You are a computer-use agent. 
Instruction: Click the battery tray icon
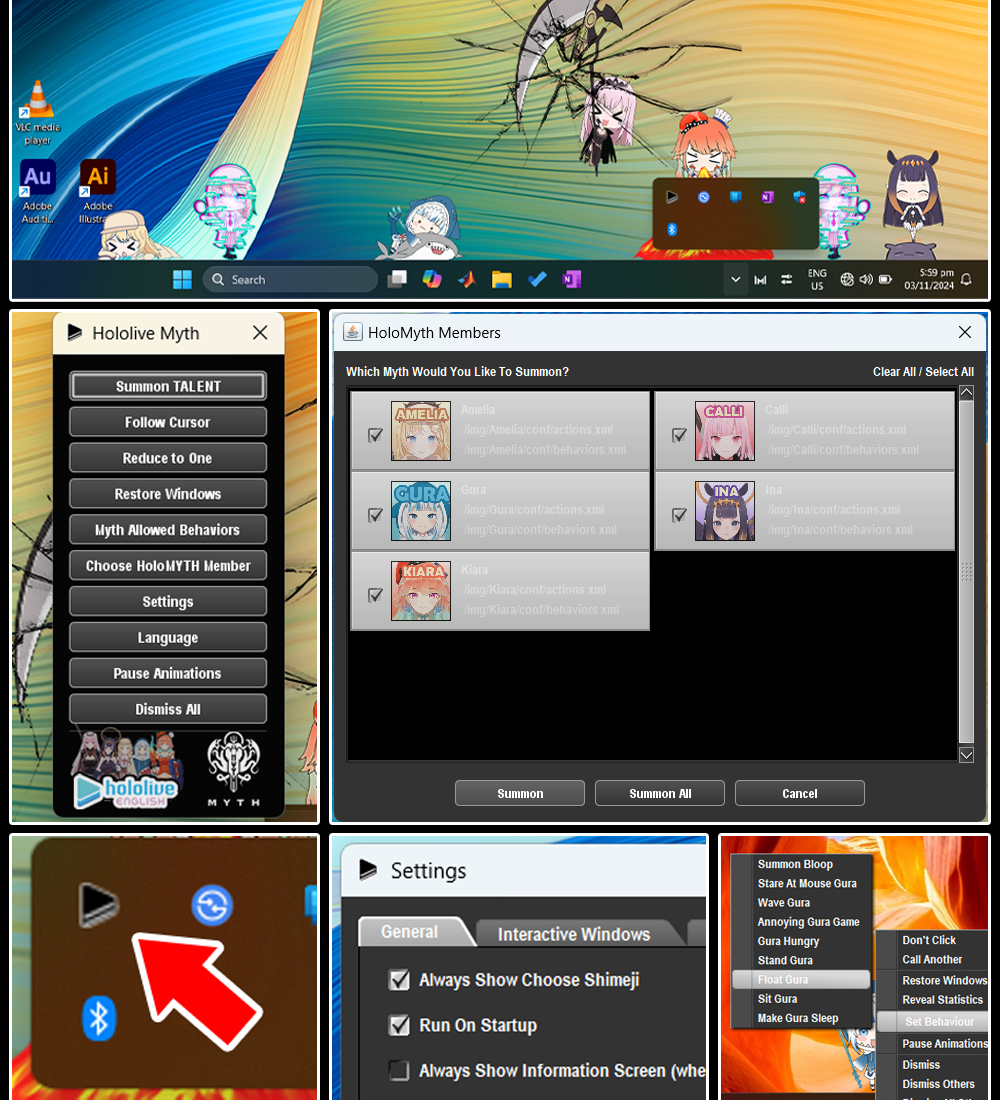[x=886, y=279]
